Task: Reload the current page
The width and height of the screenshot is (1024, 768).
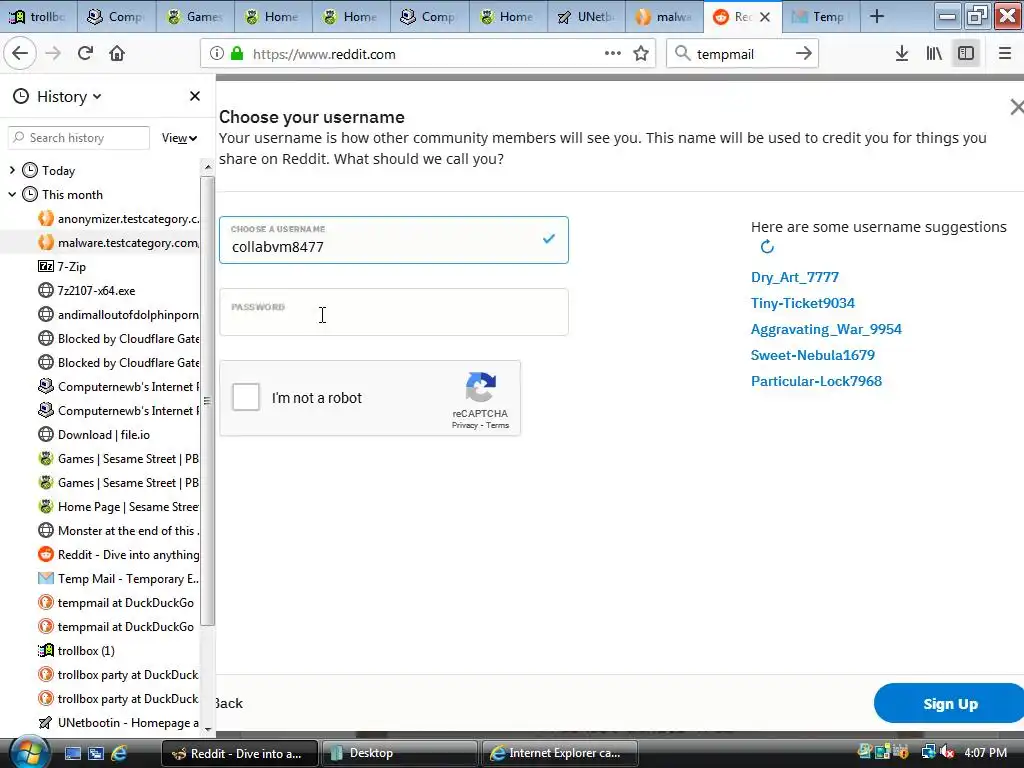Action: point(85,54)
